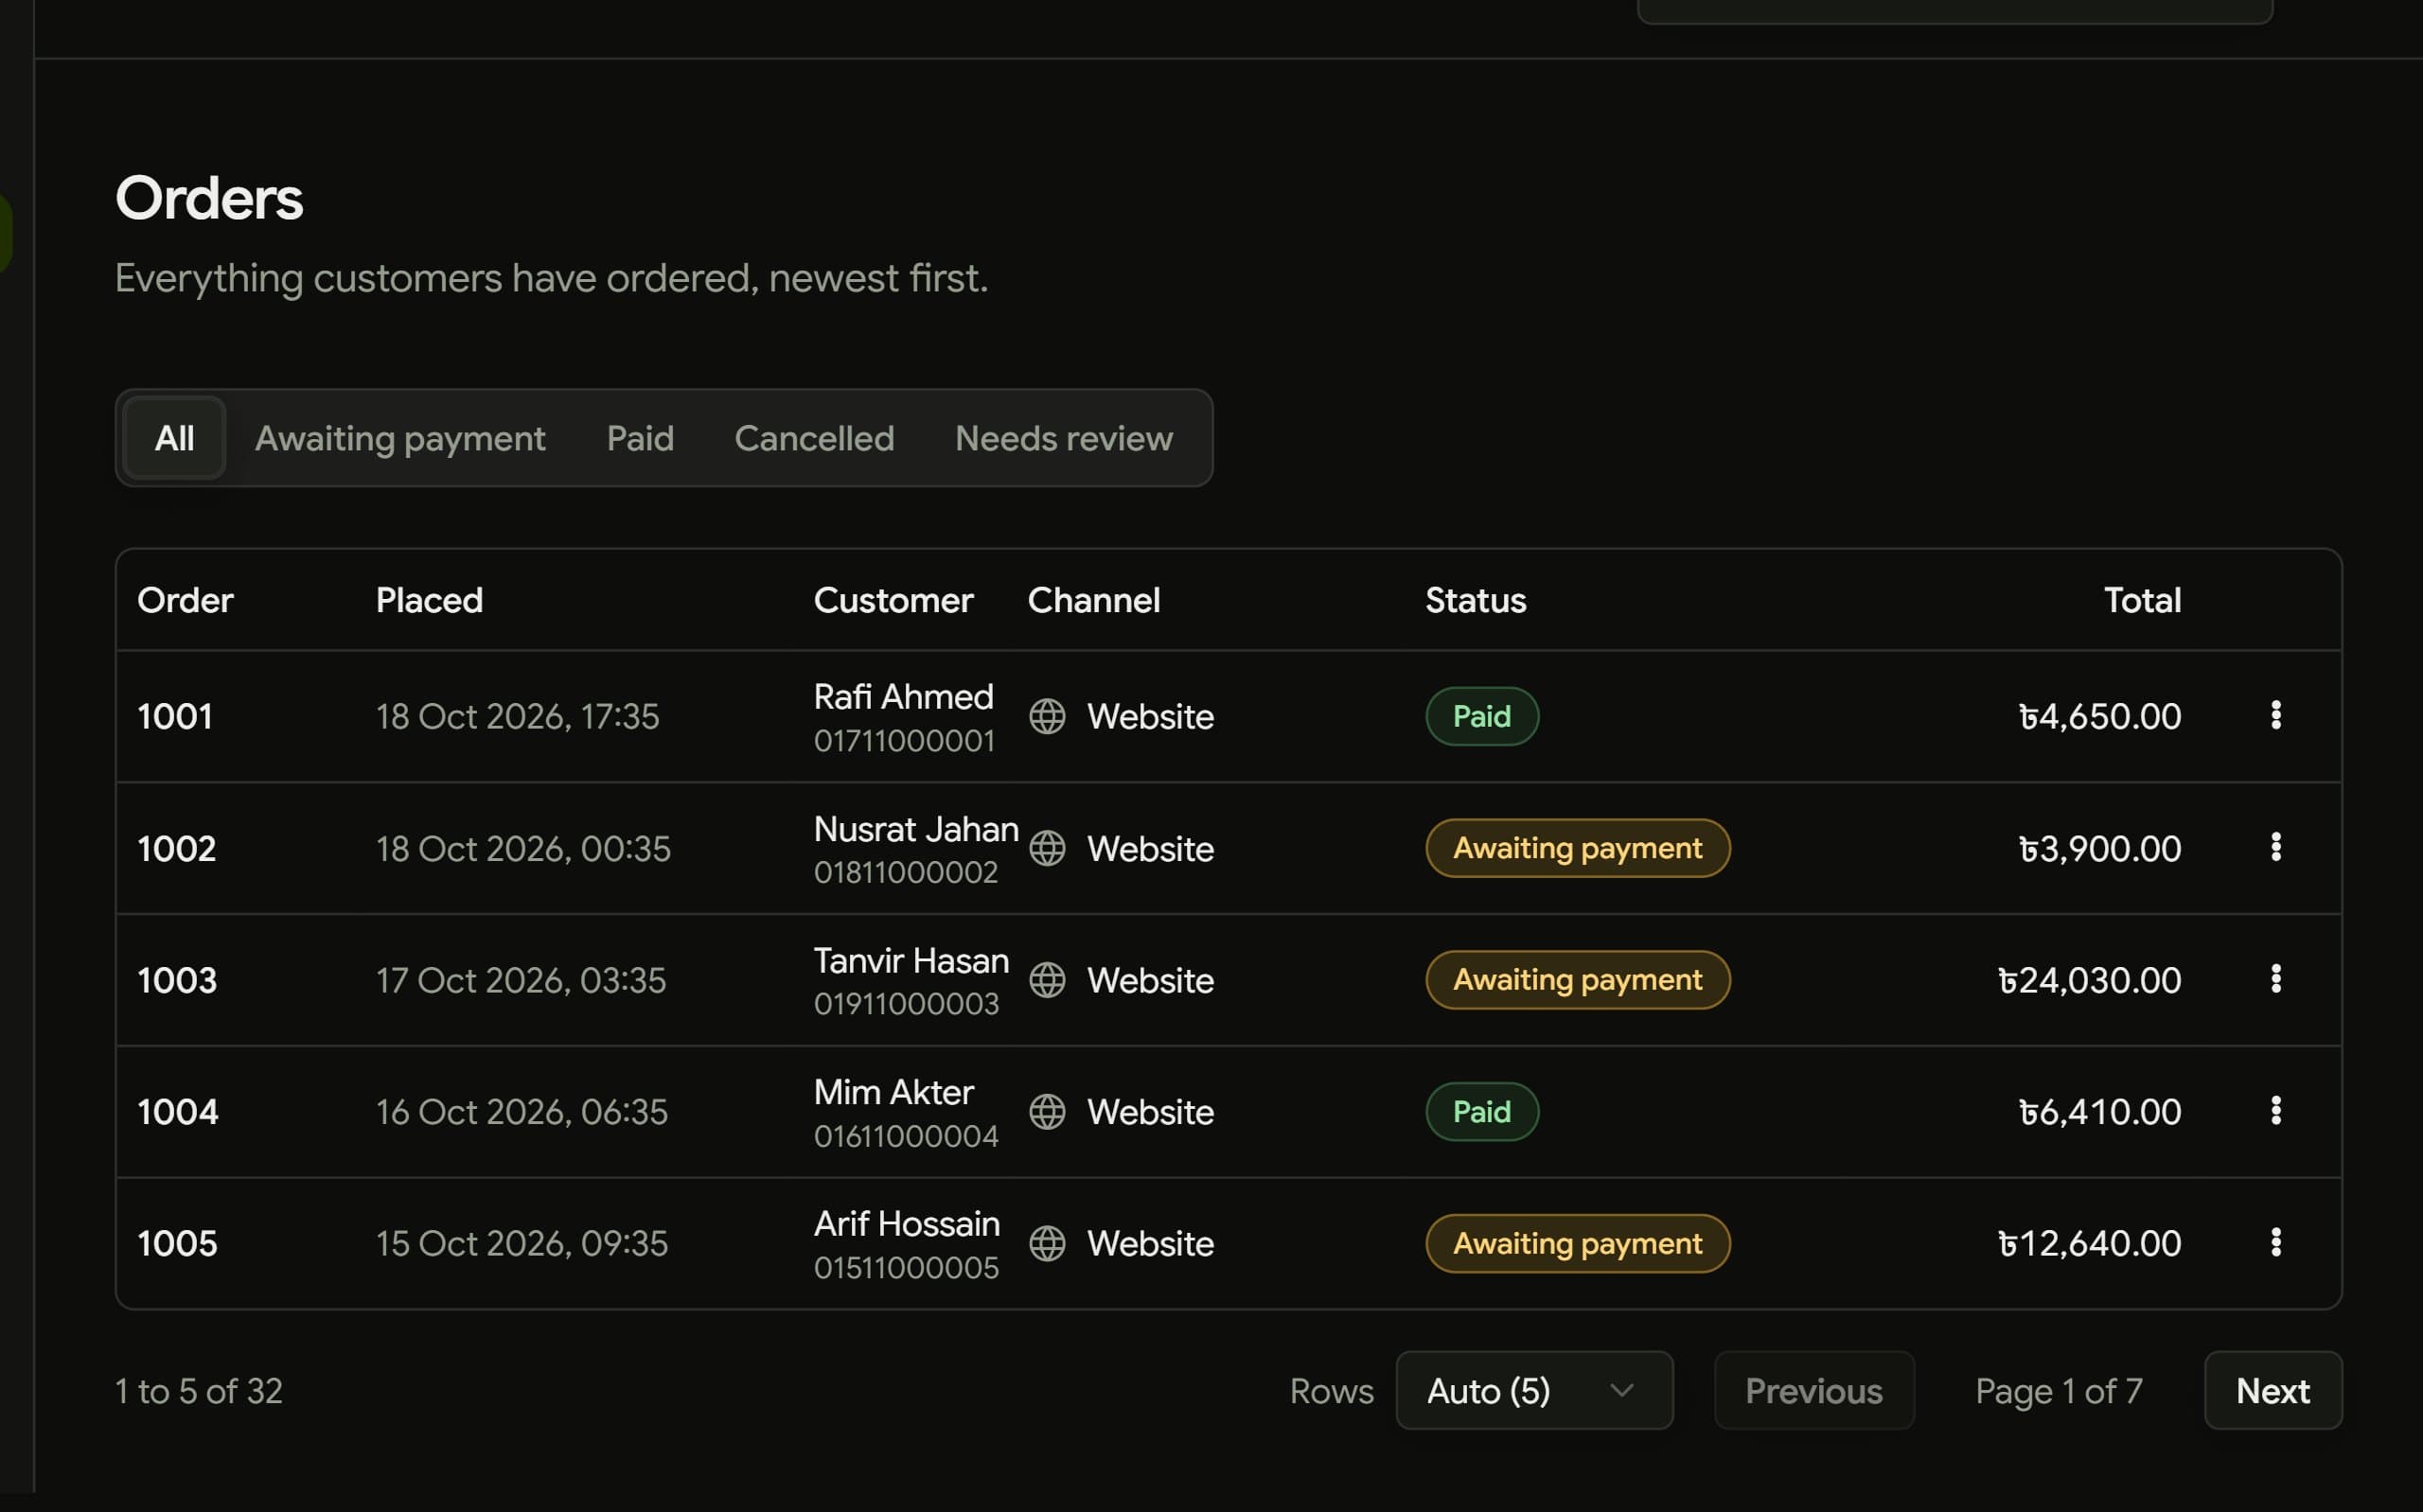The height and width of the screenshot is (1512, 2423).
Task: Switch to the Awaiting payment tab
Action: (400, 438)
